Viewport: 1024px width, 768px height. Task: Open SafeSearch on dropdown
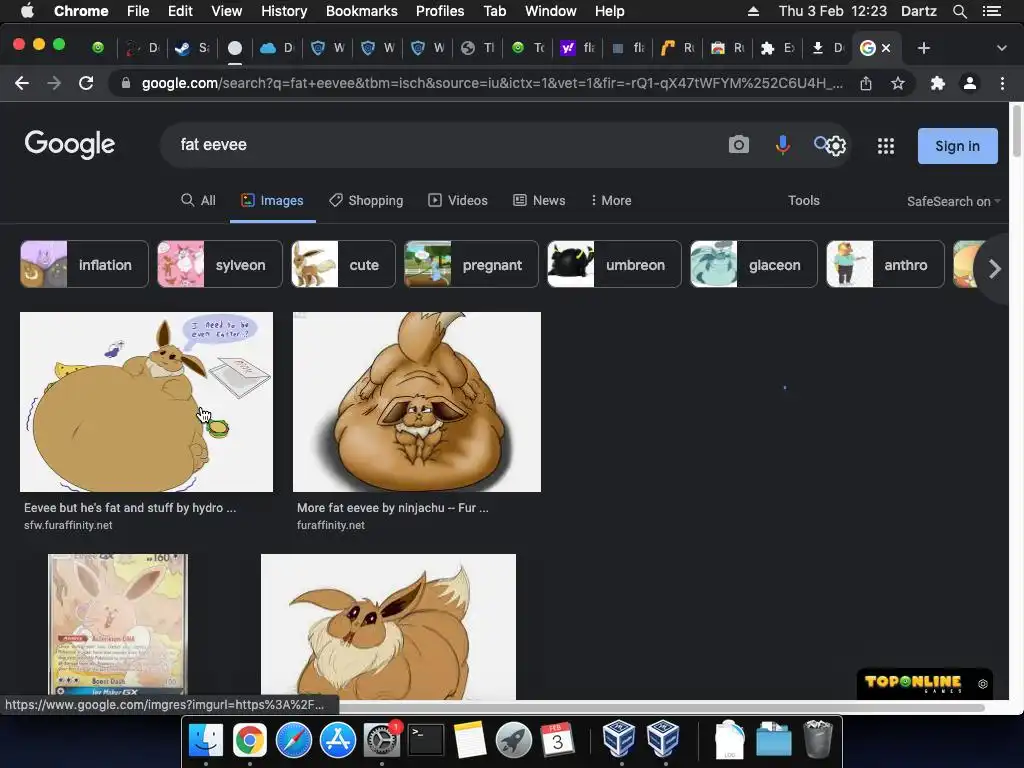pyautogui.click(x=953, y=201)
